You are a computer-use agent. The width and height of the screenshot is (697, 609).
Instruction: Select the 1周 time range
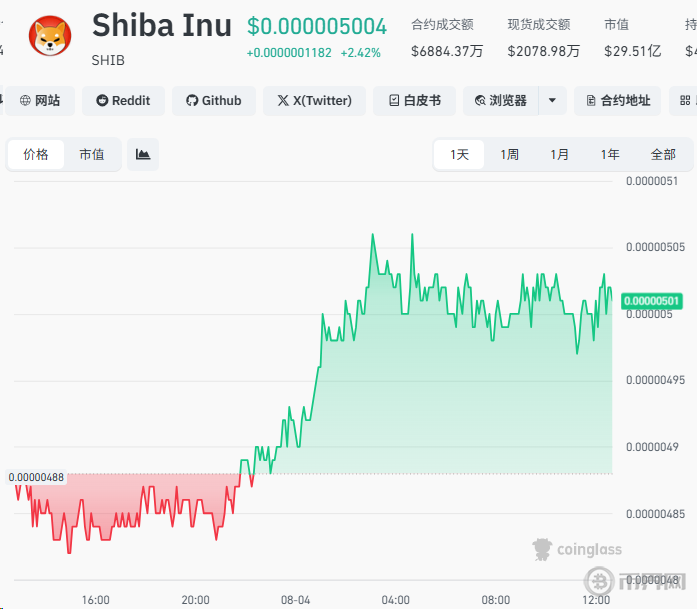click(509, 154)
